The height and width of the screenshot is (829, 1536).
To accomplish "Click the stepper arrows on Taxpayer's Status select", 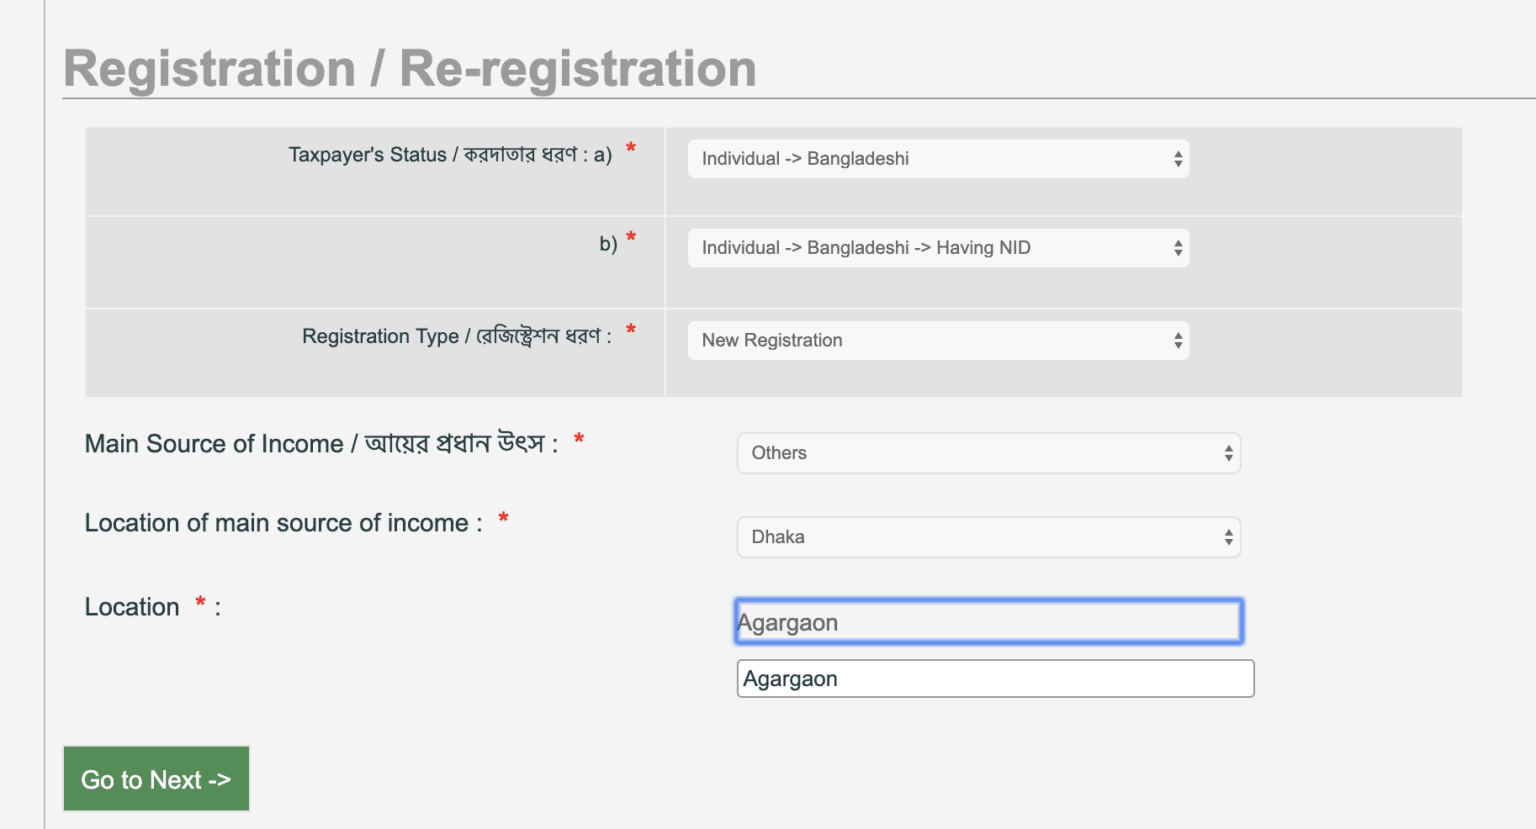I will click(1177, 158).
